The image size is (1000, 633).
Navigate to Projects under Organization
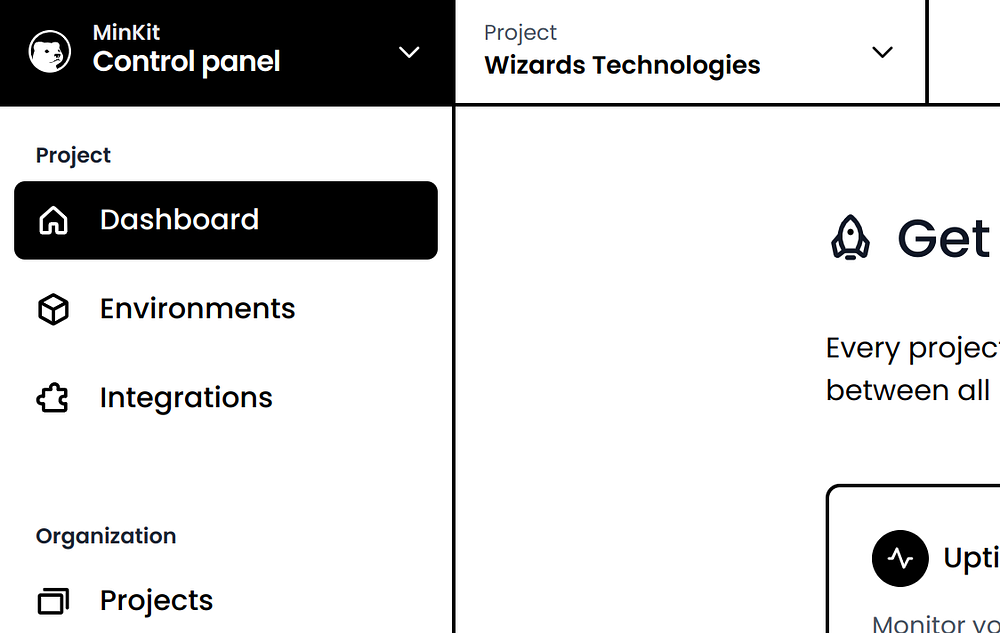[156, 601]
